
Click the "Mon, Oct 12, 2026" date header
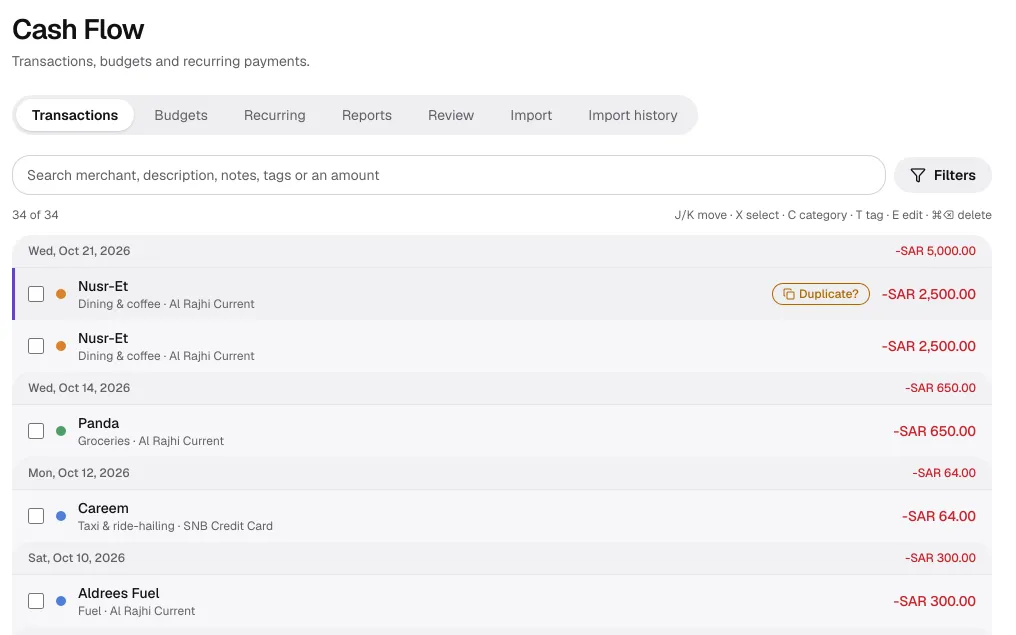[x=78, y=472]
